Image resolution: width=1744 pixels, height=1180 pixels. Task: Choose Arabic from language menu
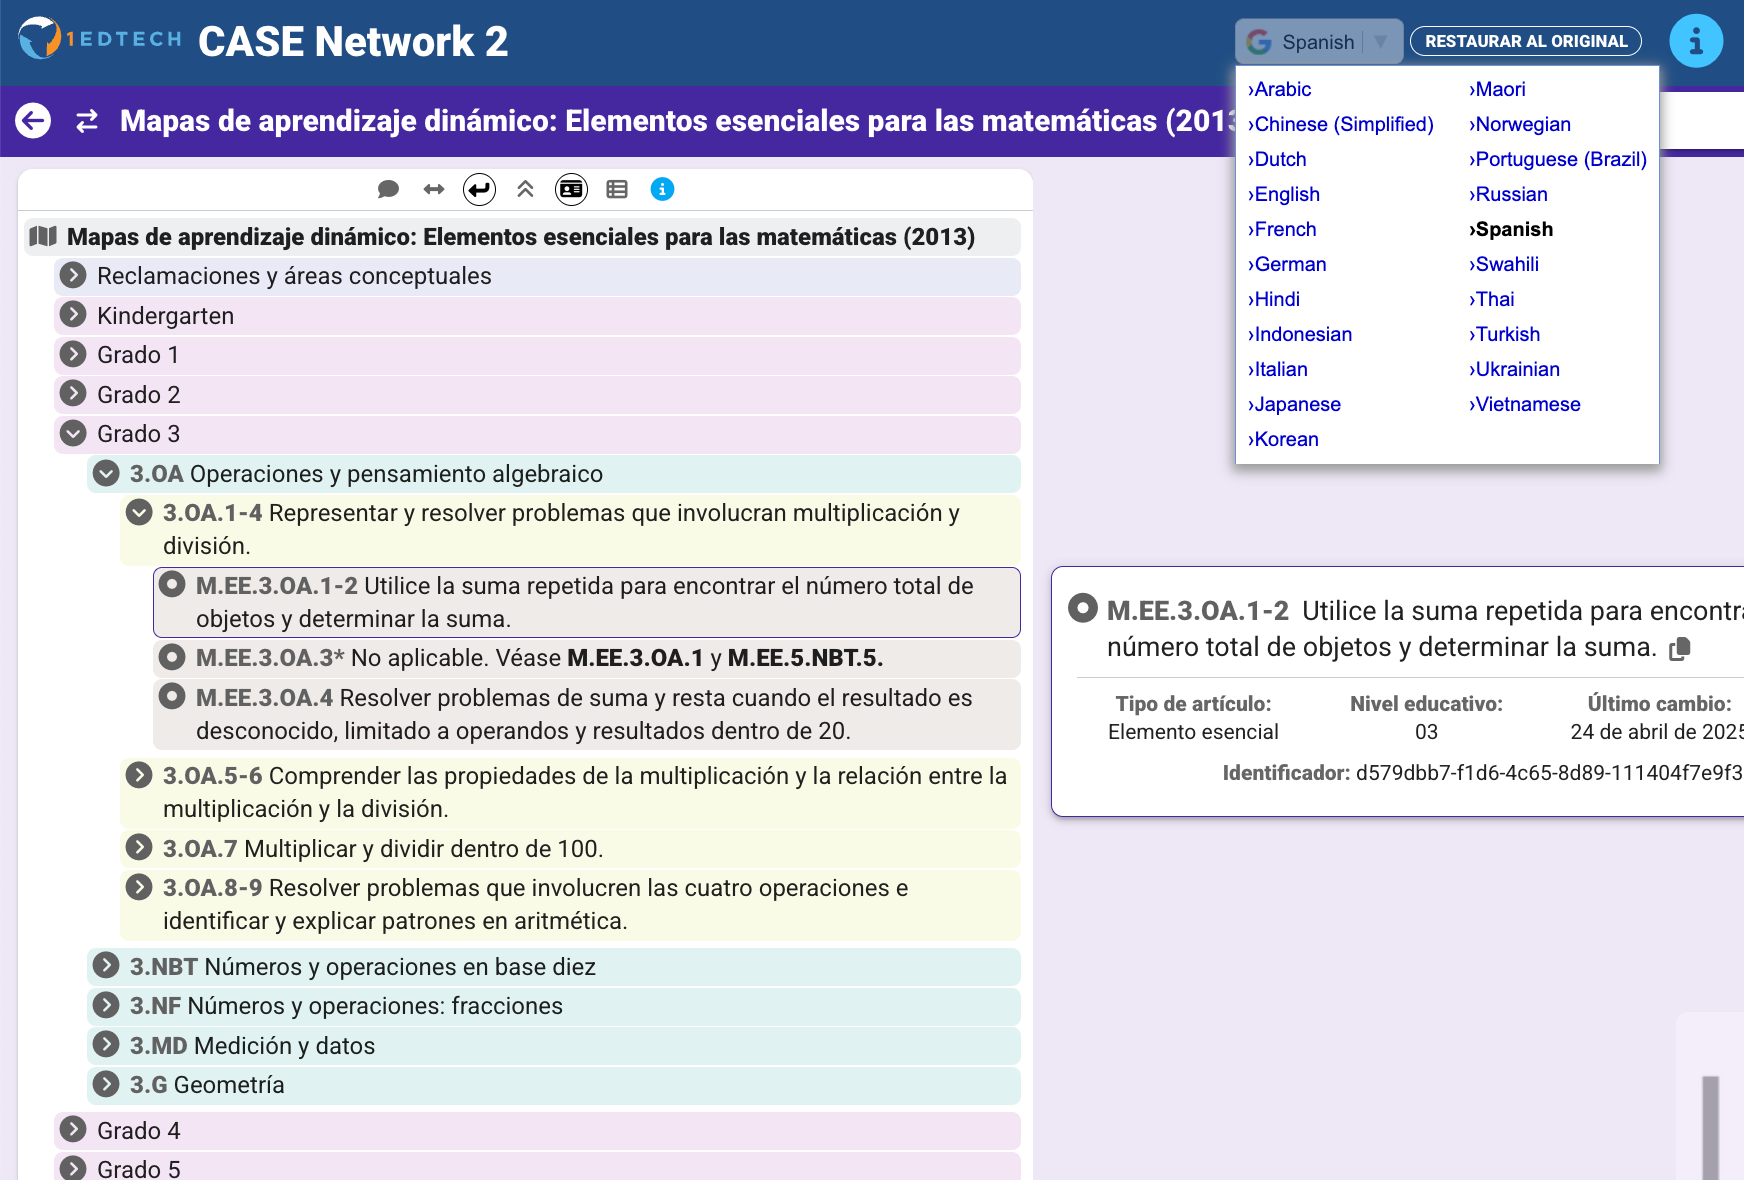click(1280, 89)
